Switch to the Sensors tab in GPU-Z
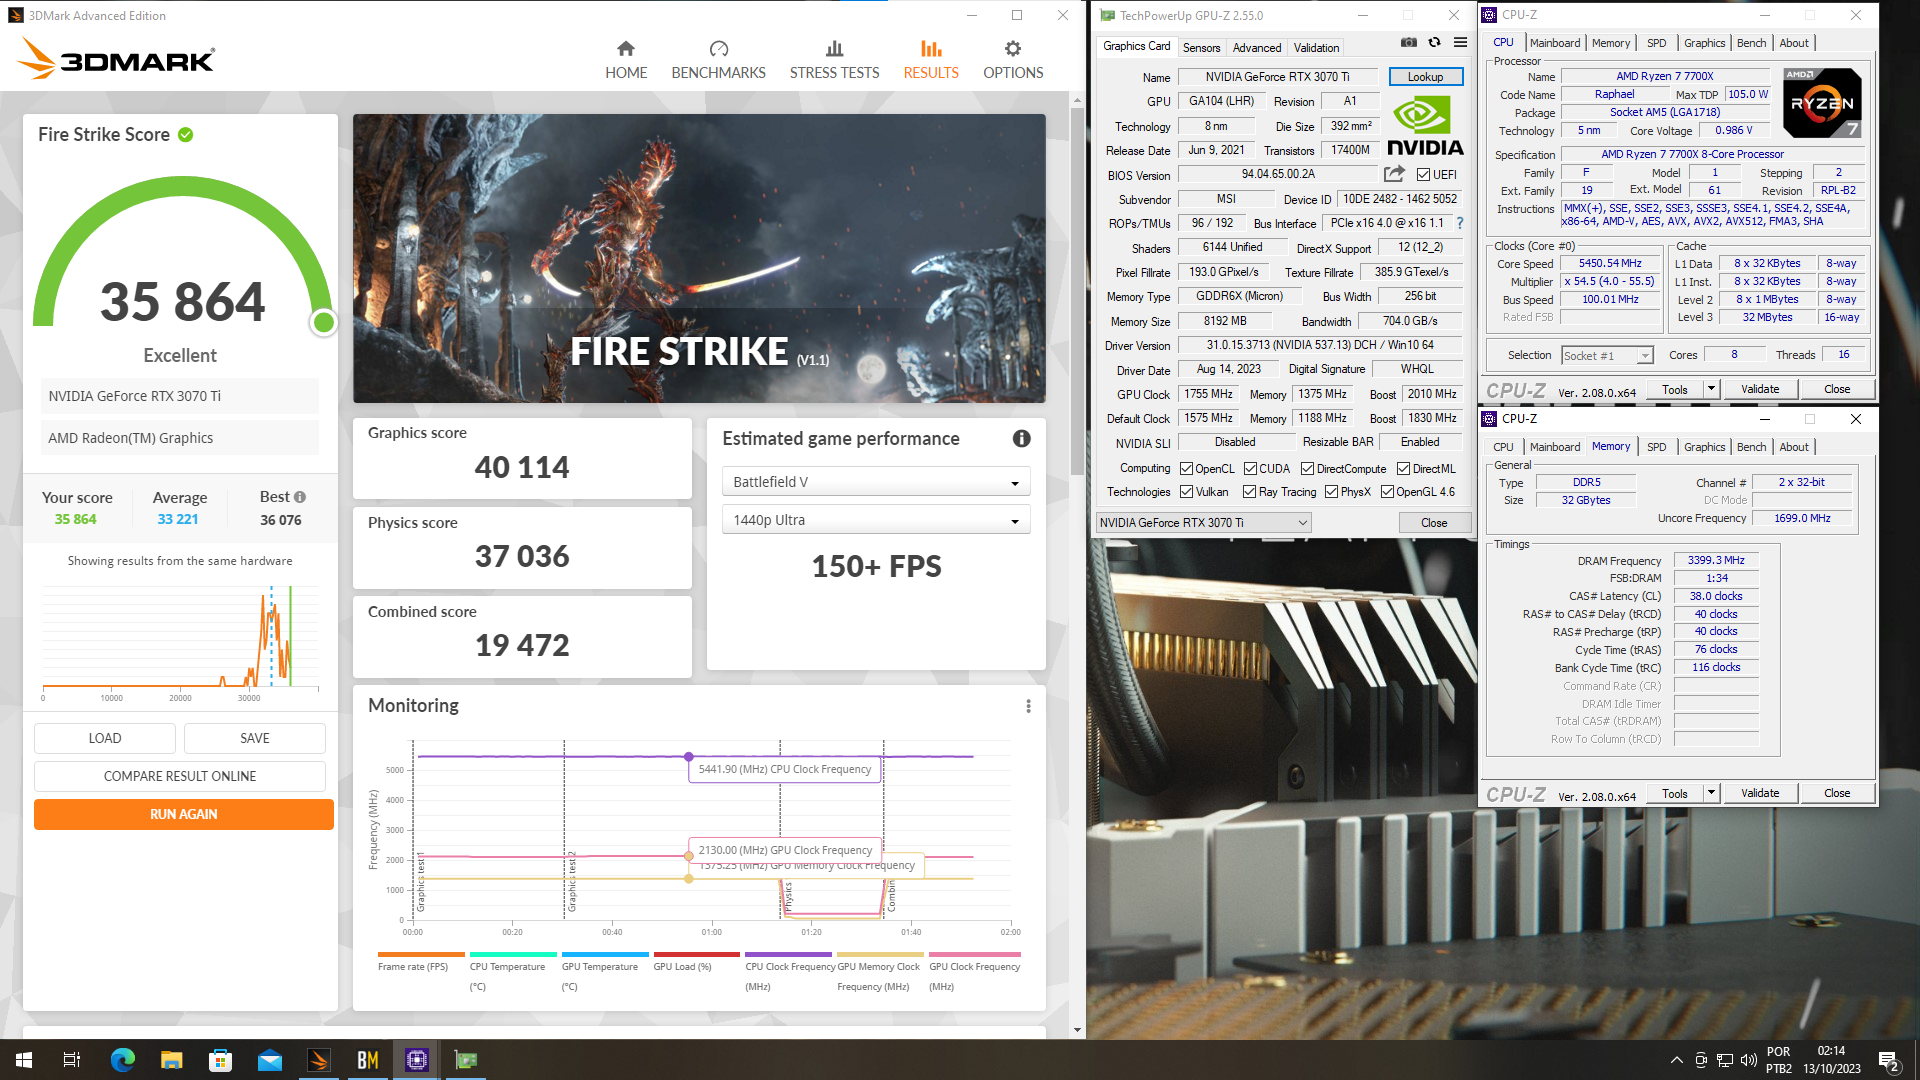Image resolution: width=1920 pixels, height=1080 pixels. 1201,47
